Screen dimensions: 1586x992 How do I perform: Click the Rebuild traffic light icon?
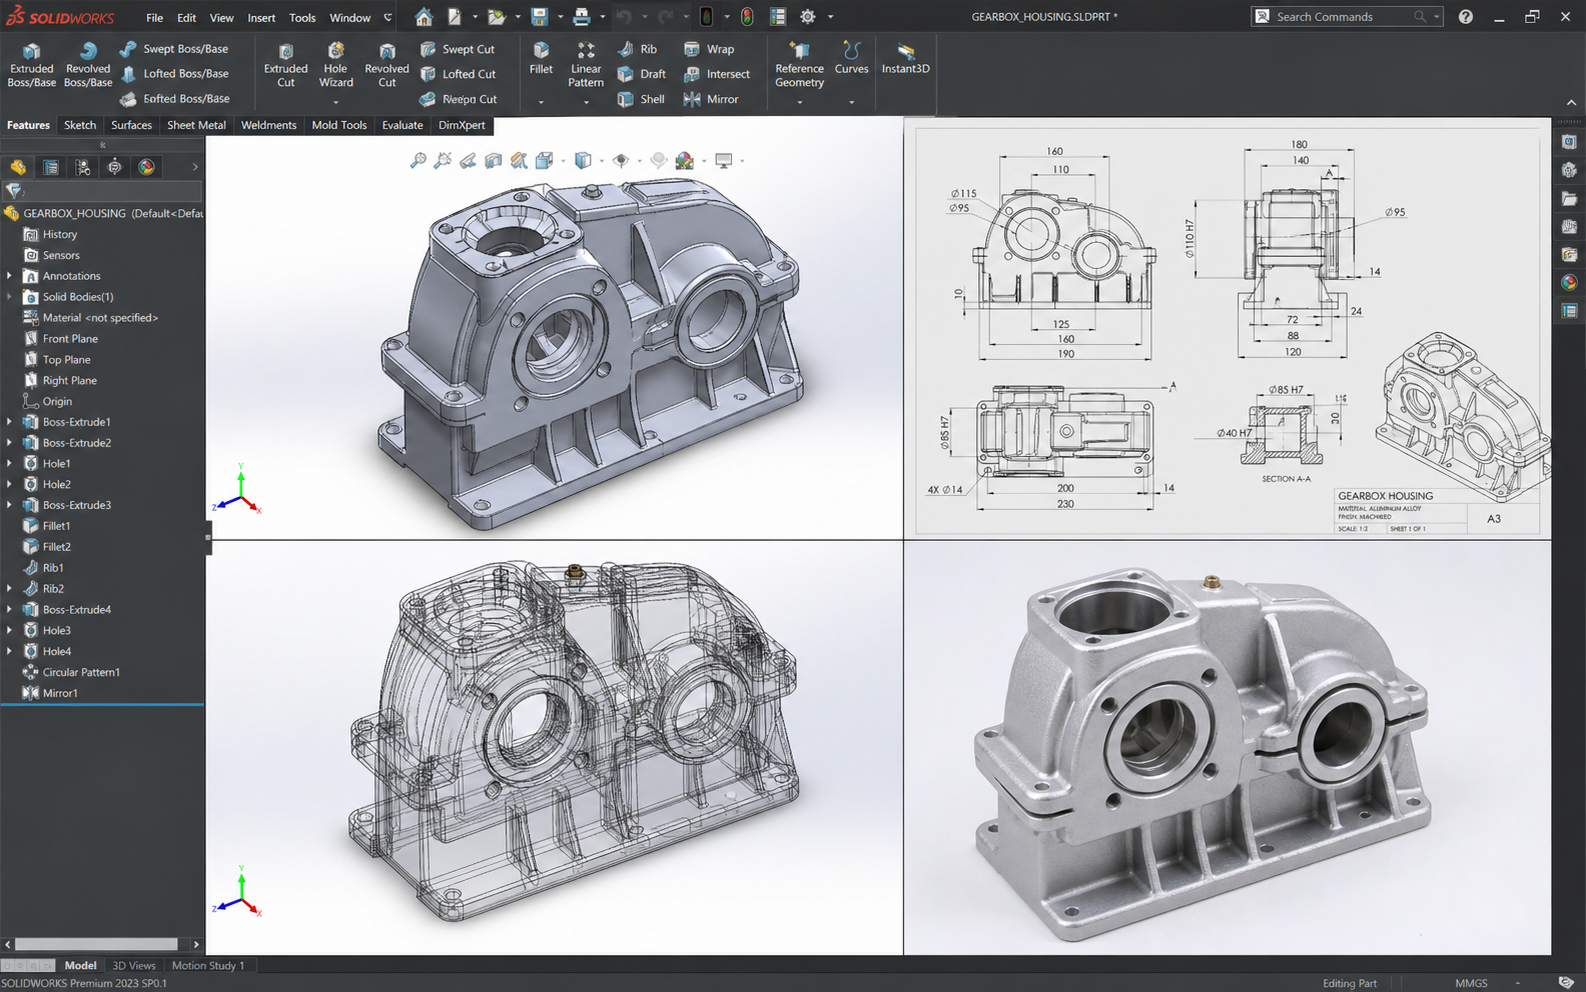click(x=747, y=17)
